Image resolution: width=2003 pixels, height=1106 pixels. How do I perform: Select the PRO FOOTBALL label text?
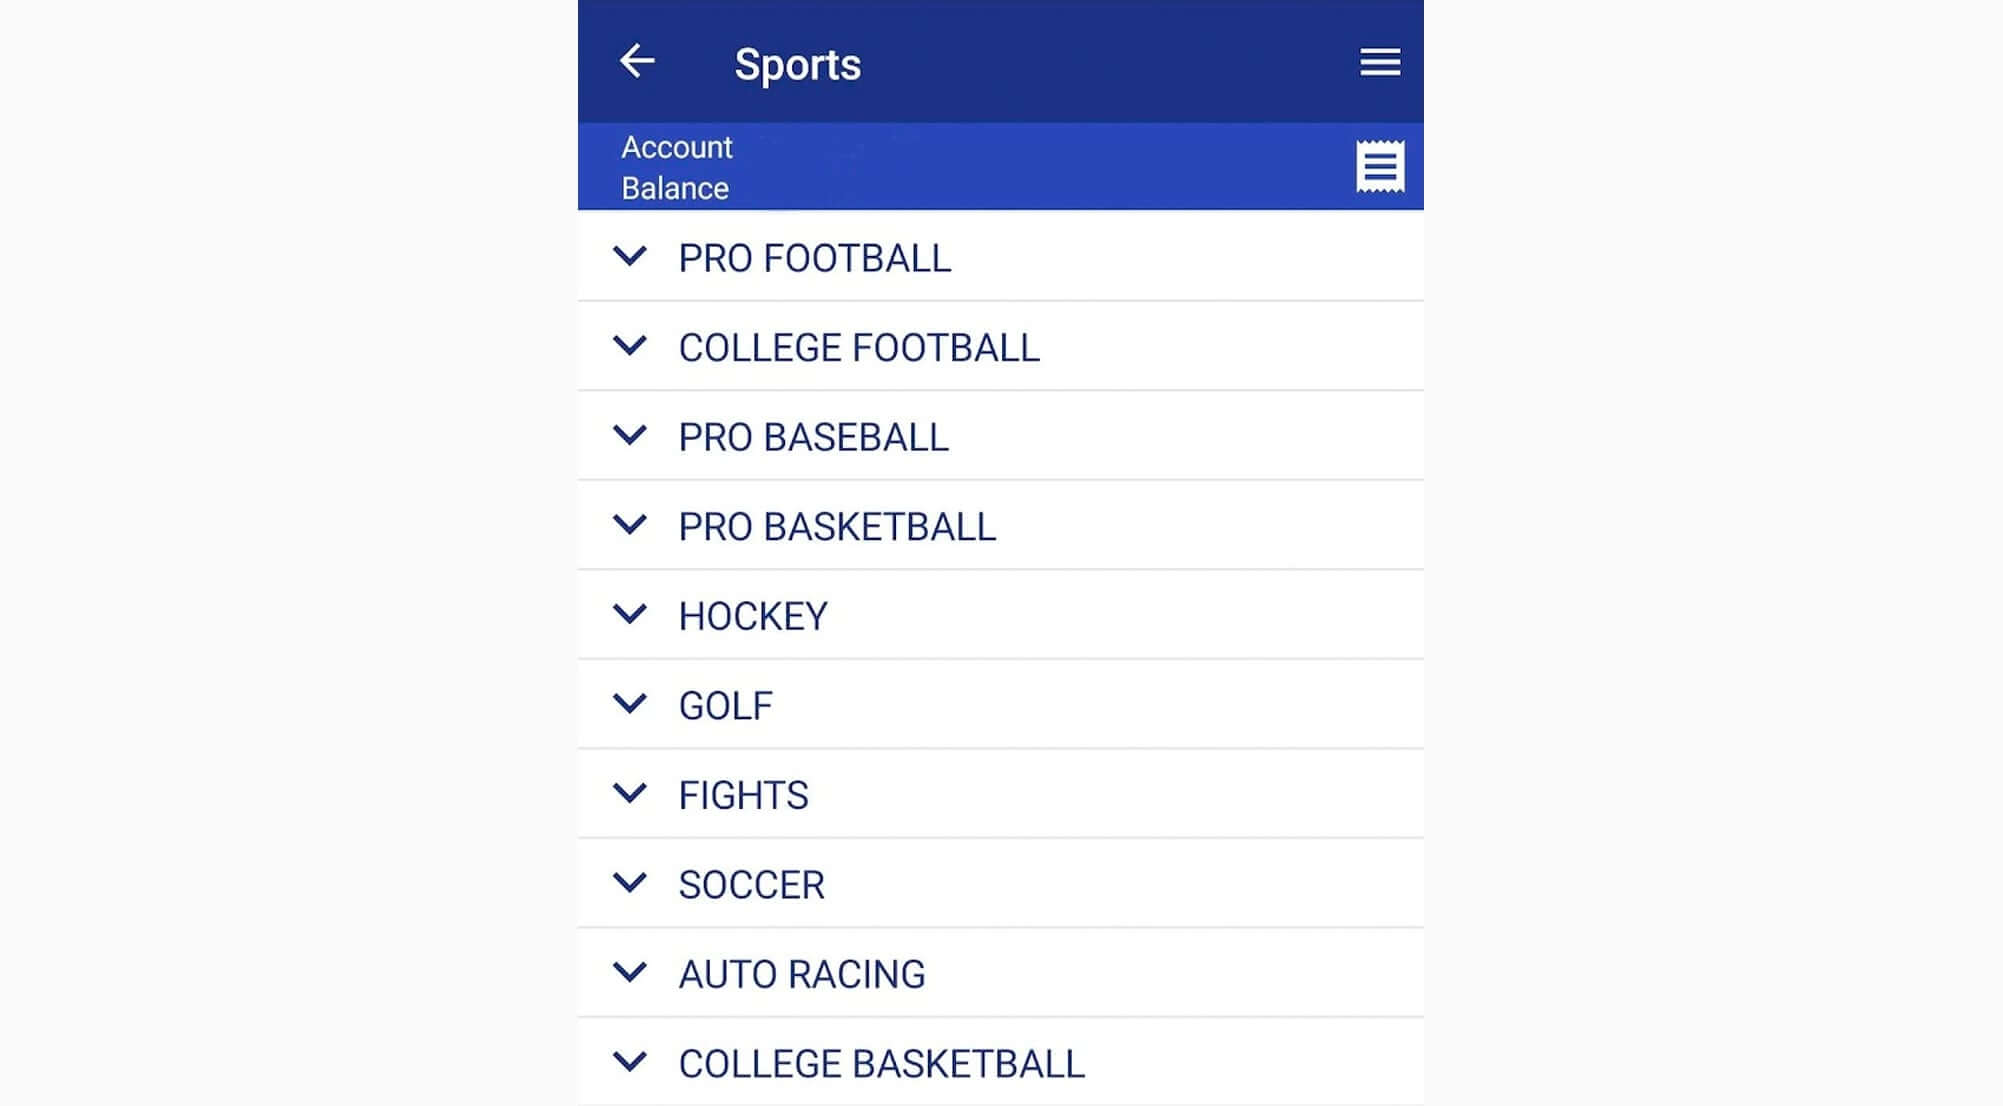(815, 258)
